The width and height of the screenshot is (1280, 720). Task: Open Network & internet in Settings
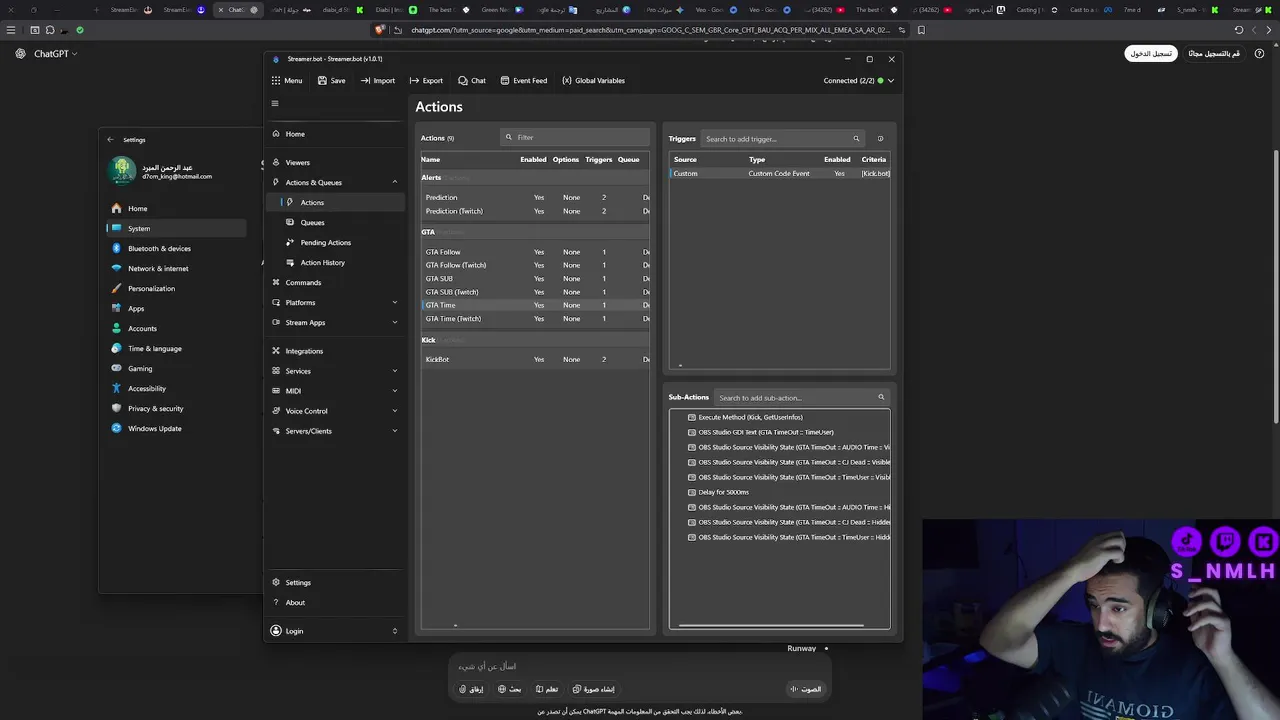tap(176, 268)
